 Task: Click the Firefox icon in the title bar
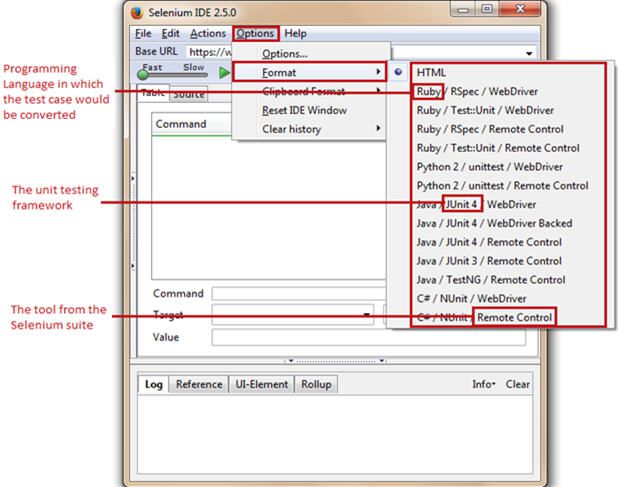(x=137, y=13)
